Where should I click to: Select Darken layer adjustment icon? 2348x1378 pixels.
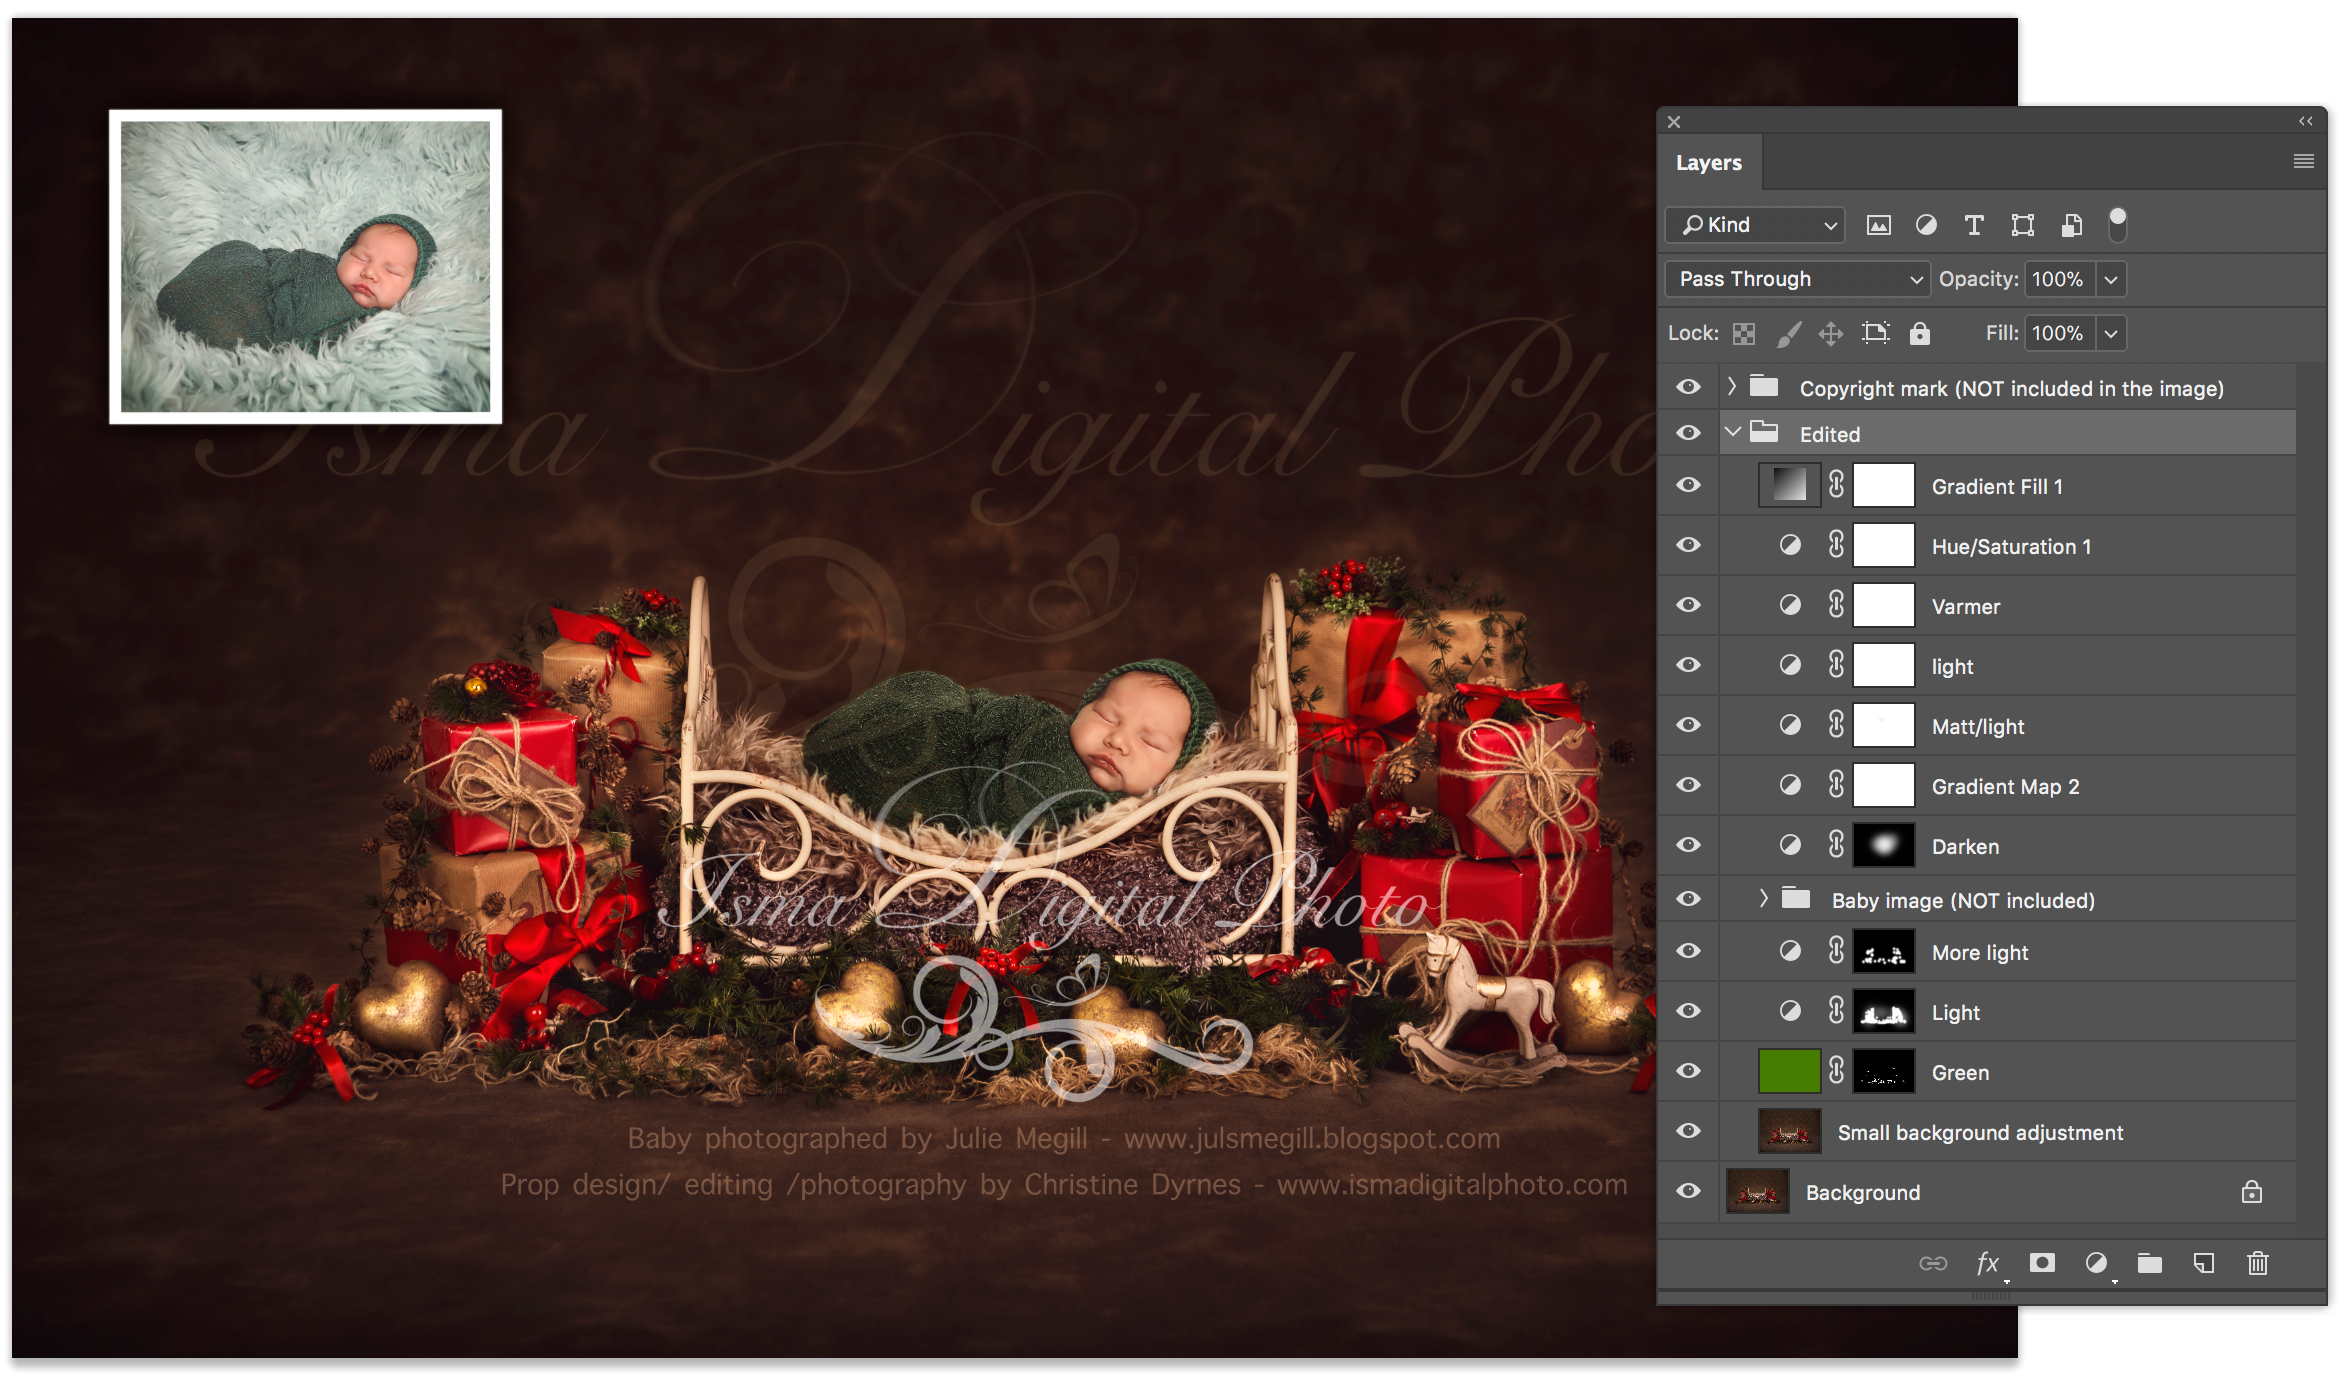(x=1790, y=845)
